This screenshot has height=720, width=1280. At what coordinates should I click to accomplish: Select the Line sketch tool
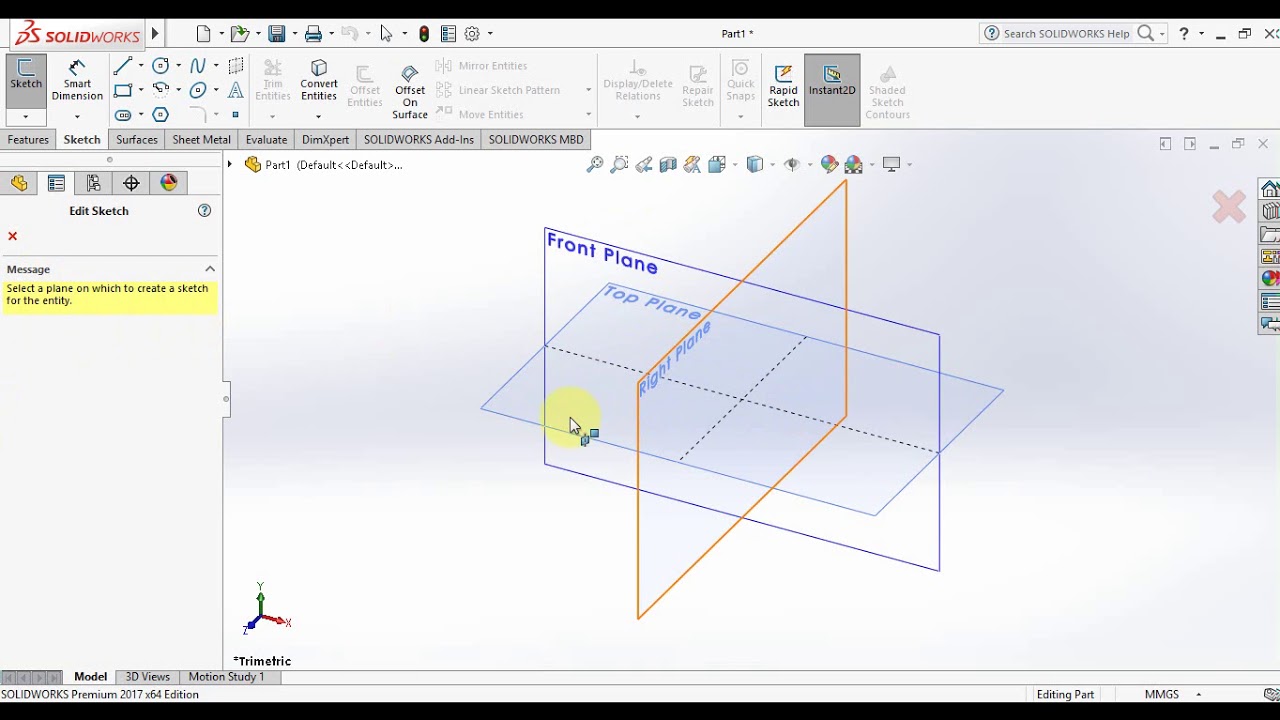pyautogui.click(x=123, y=66)
